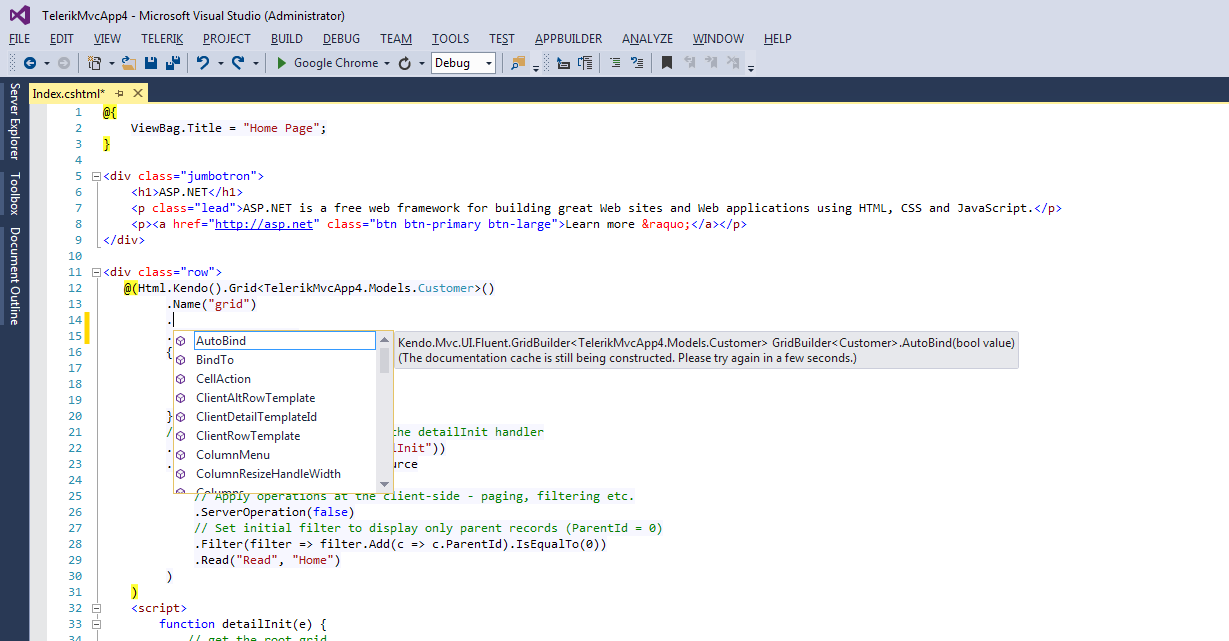Select ClientAltRowTemplate in the IntelliSense list
The width and height of the screenshot is (1229, 641).
(x=275, y=398)
